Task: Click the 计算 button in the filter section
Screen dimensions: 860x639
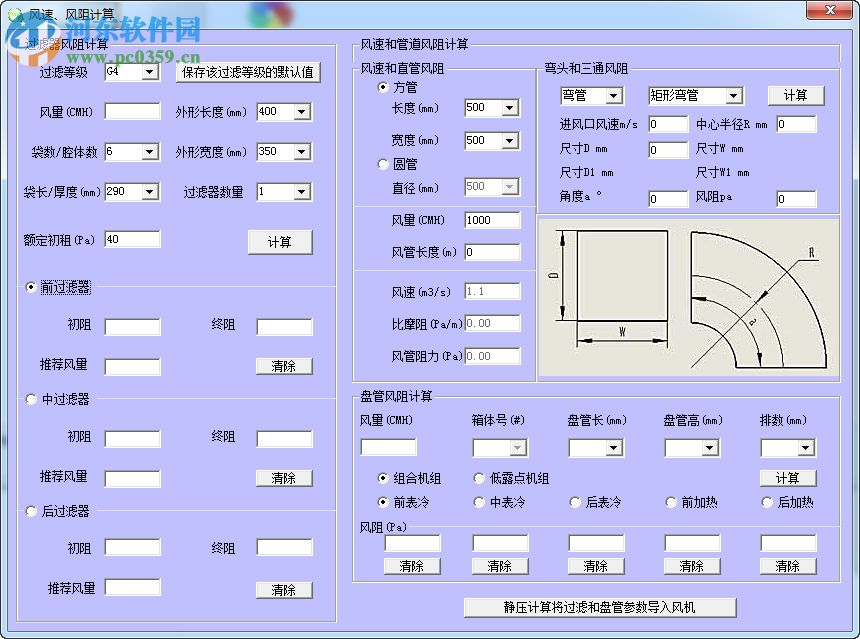Action: 280,241
